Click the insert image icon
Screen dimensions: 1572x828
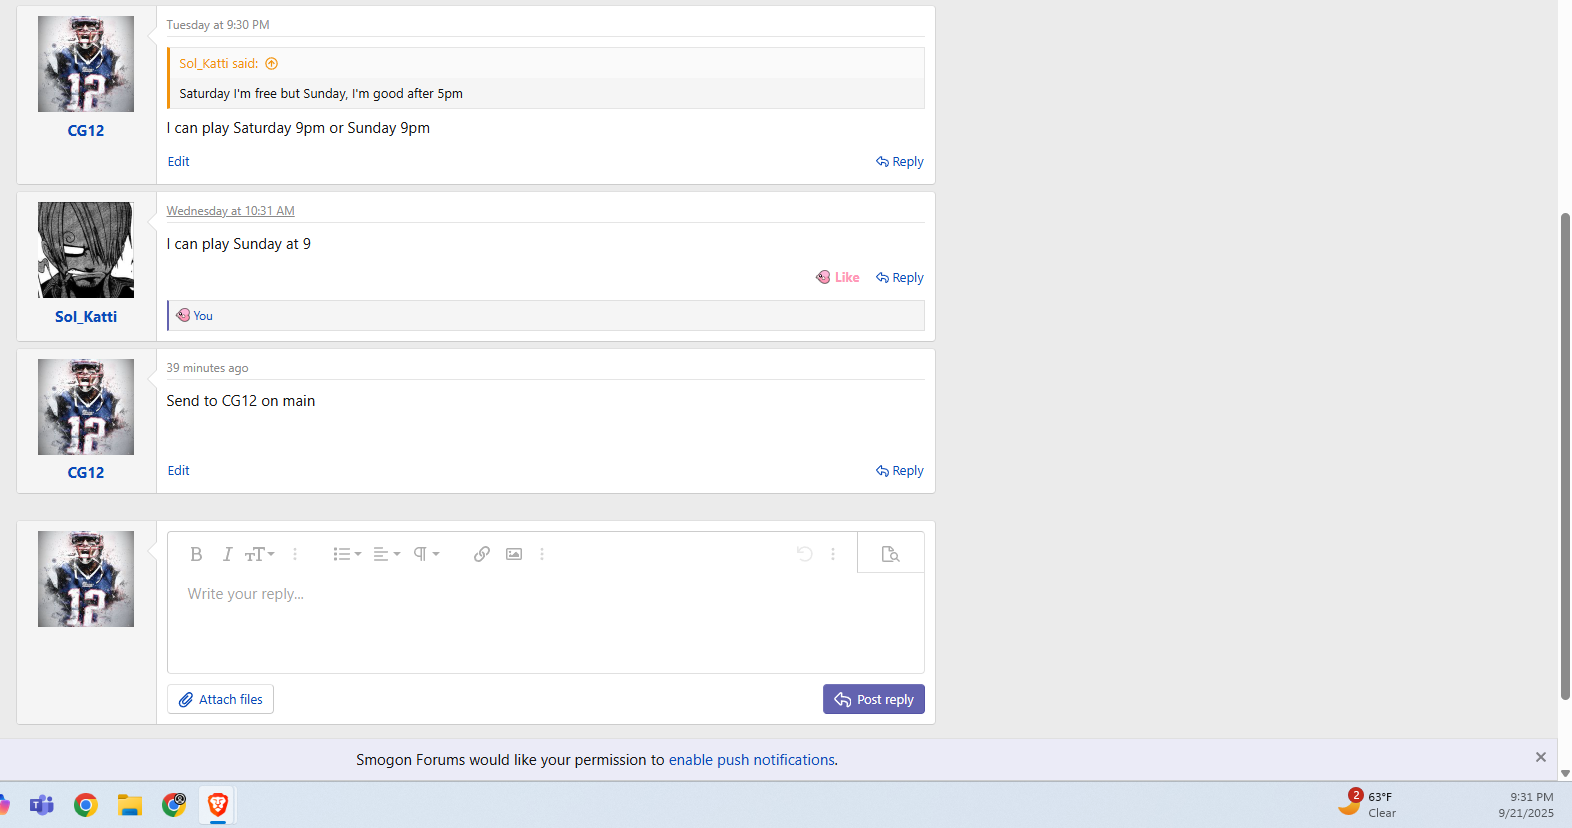[x=514, y=554]
